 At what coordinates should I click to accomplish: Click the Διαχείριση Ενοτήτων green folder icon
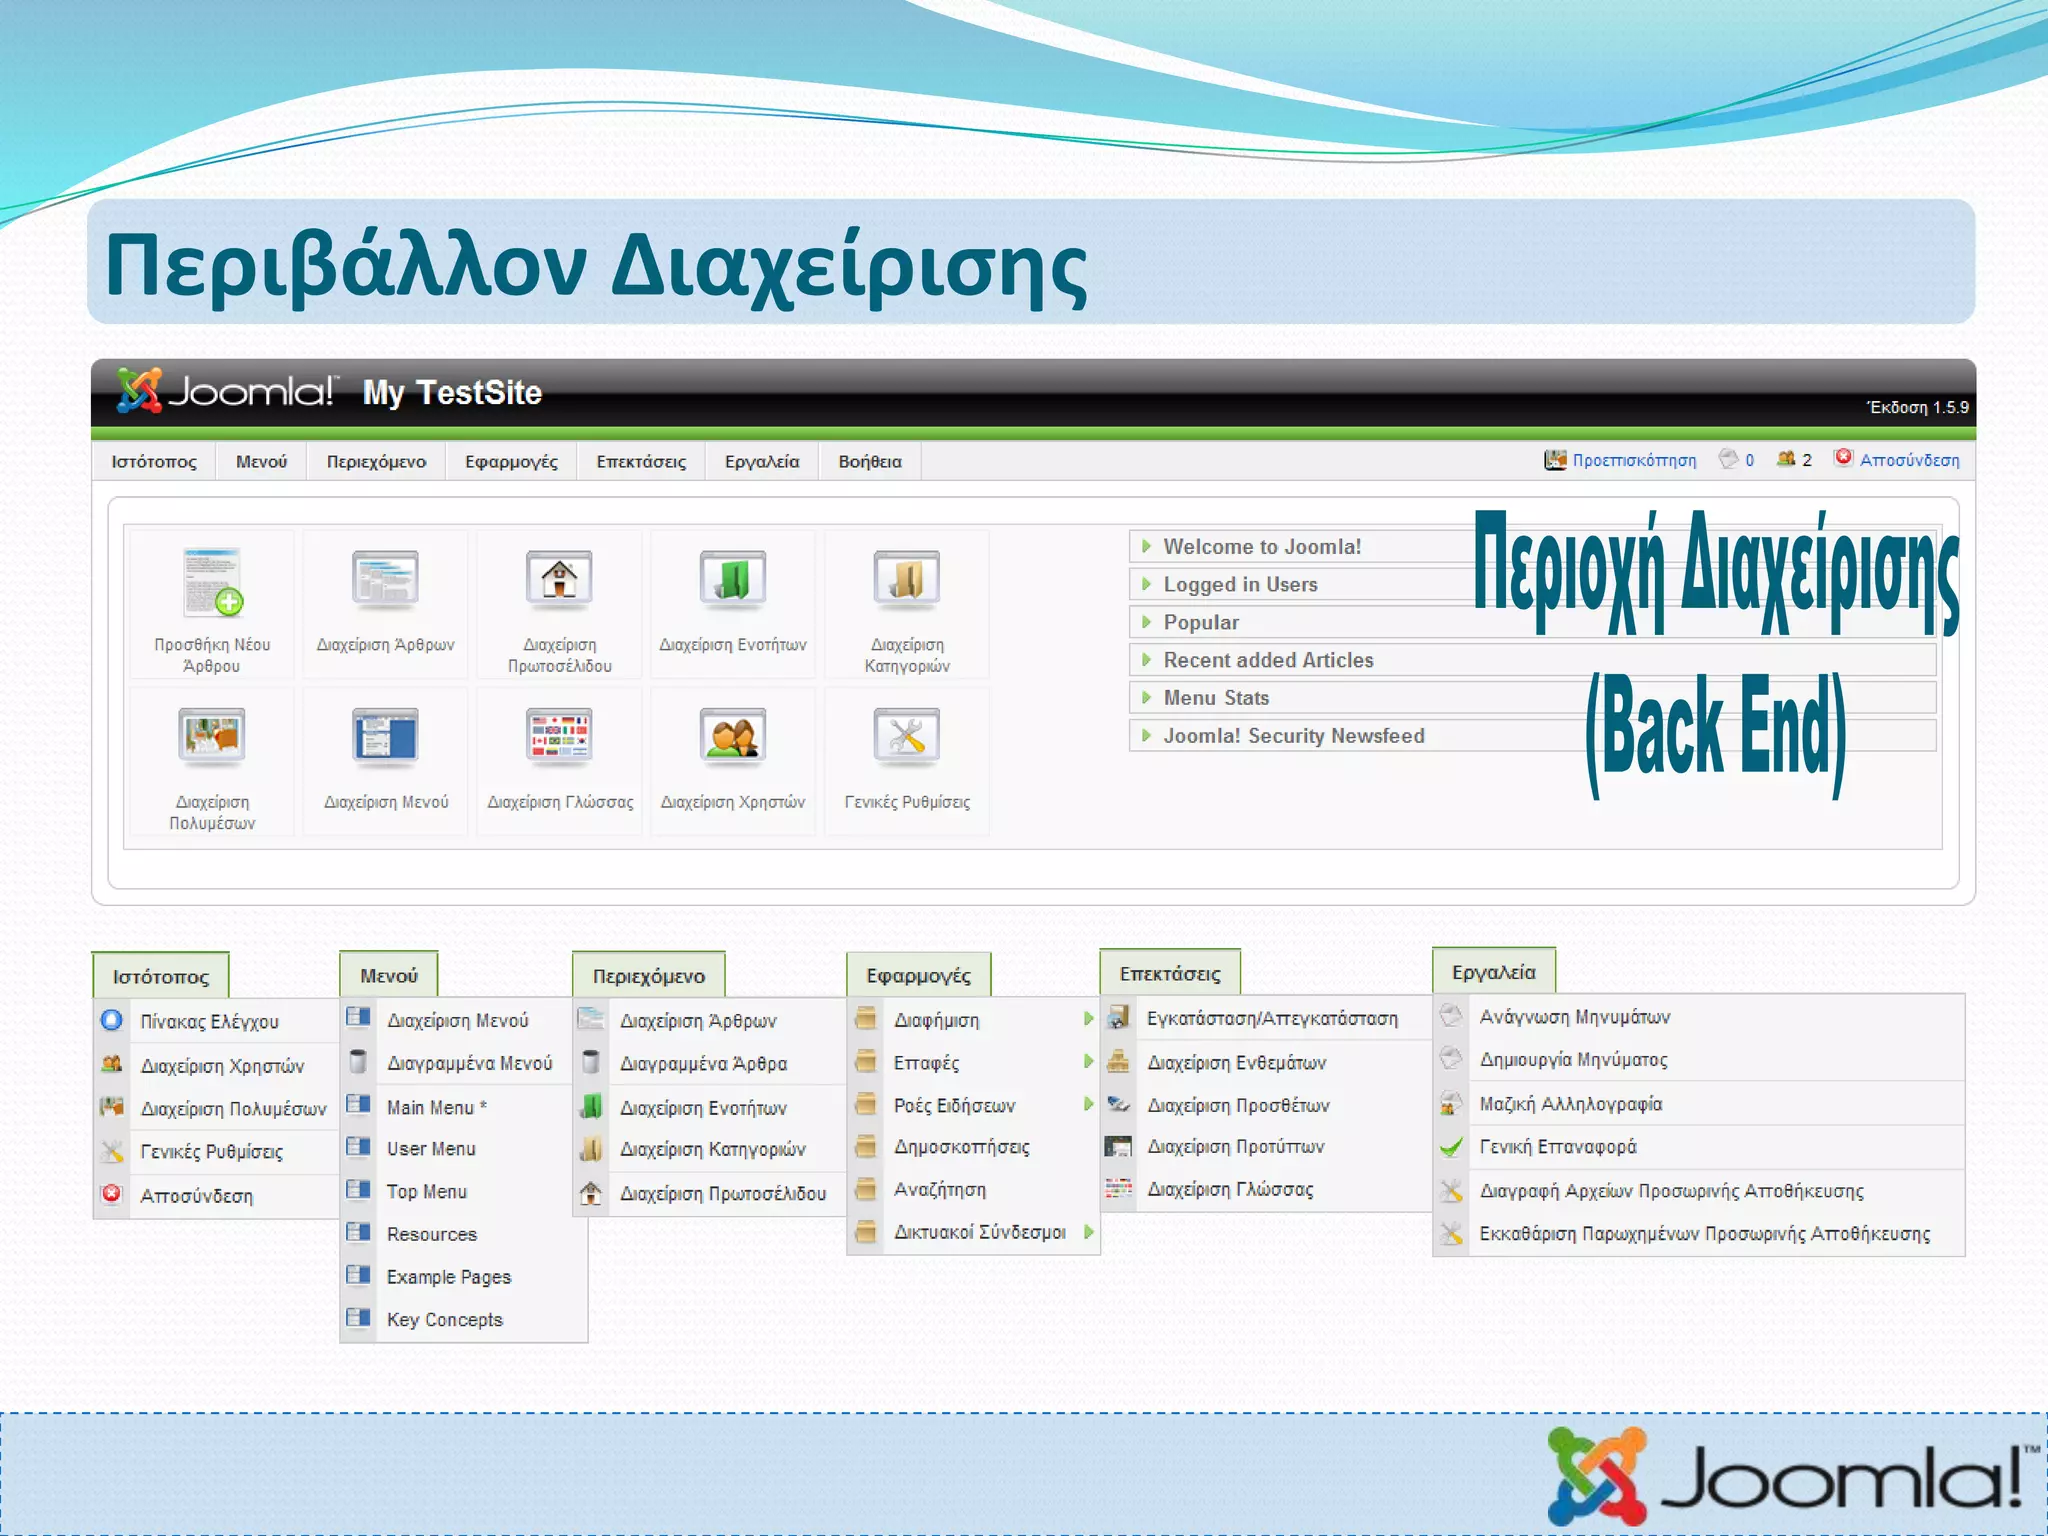pyautogui.click(x=733, y=580)
